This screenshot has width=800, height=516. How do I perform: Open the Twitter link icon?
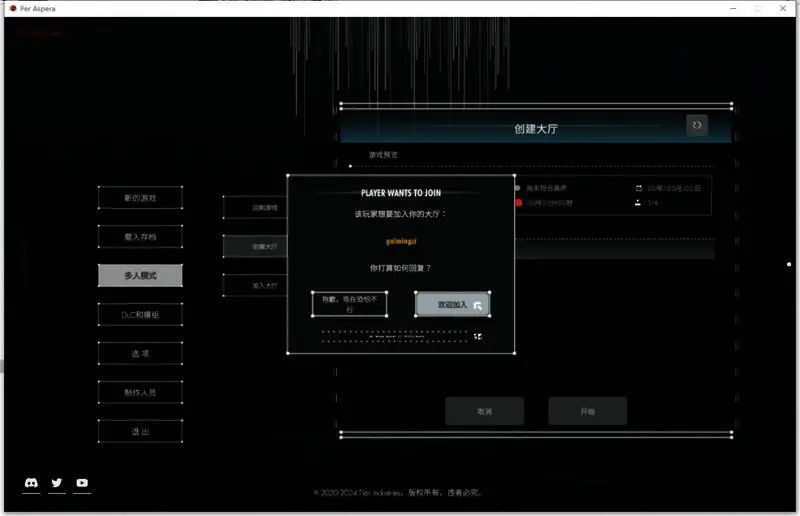tap(57, 483)
